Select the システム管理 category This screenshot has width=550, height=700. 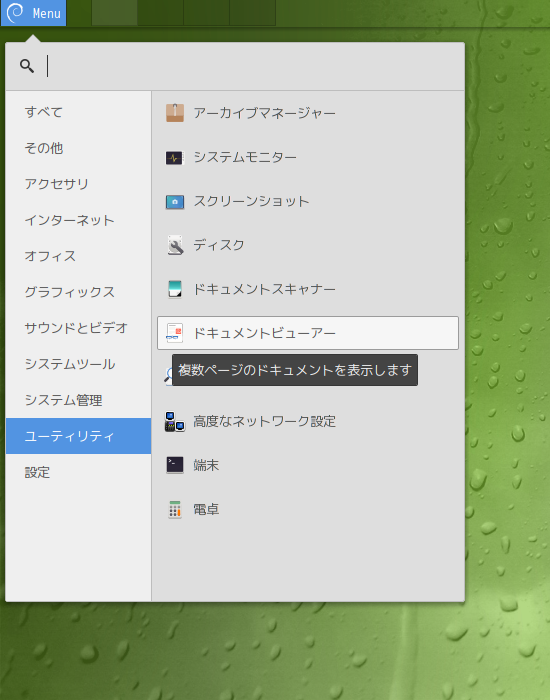click(x=79, y=400)
